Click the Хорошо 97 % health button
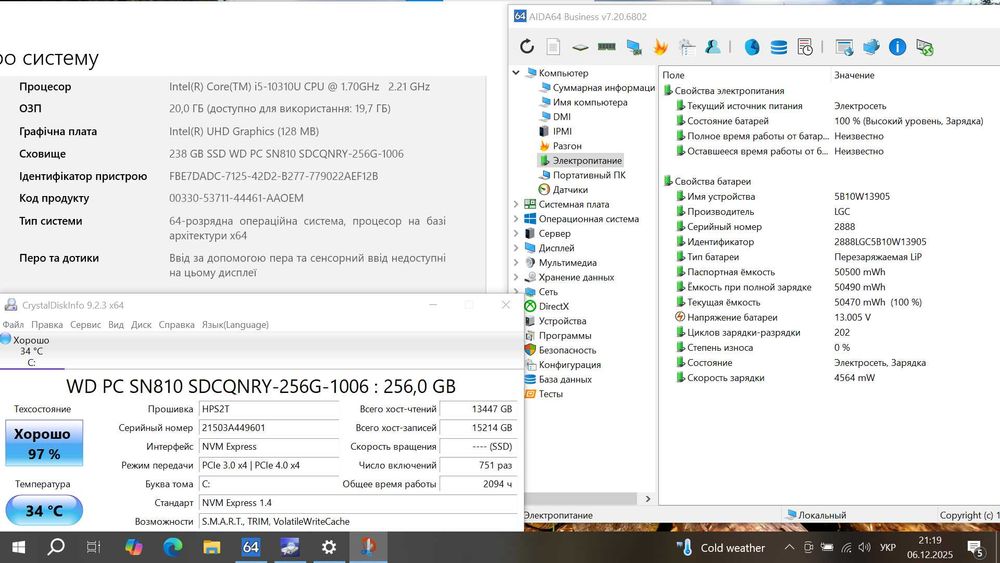This screenshot has width=1000, height=563. pos(44,443)
